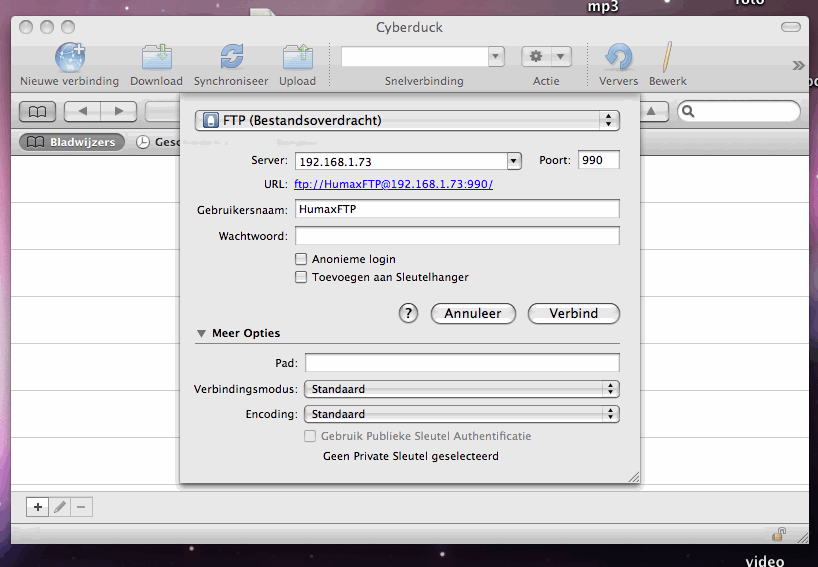Go back with the left arrow

click(x=82, y=111)
